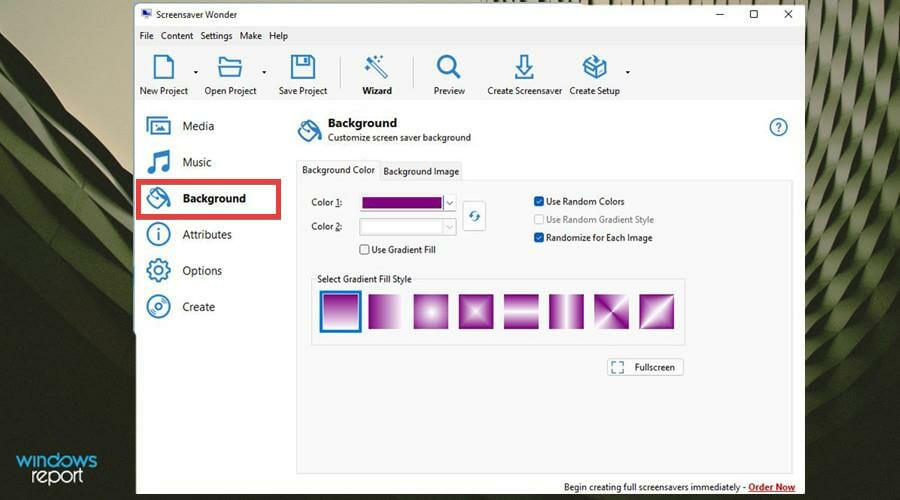Toggle Use Random Gradient Style checkbox
Viewport: 900px width, 500px height.
[x=538, y=219]
